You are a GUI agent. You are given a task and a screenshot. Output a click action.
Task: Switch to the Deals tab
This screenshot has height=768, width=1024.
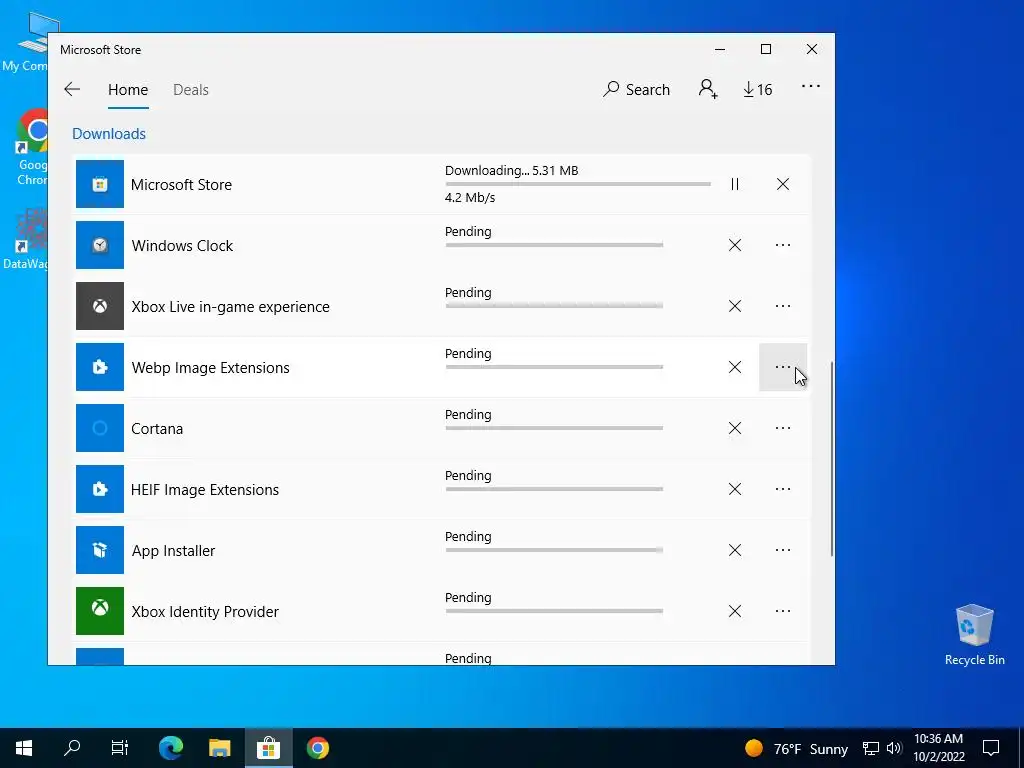[191, 89]
